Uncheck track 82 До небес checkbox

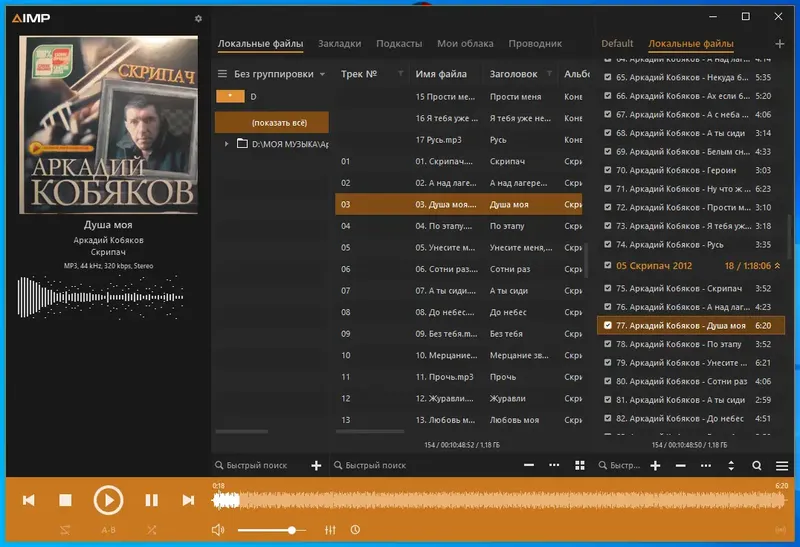tap(607, 418)
